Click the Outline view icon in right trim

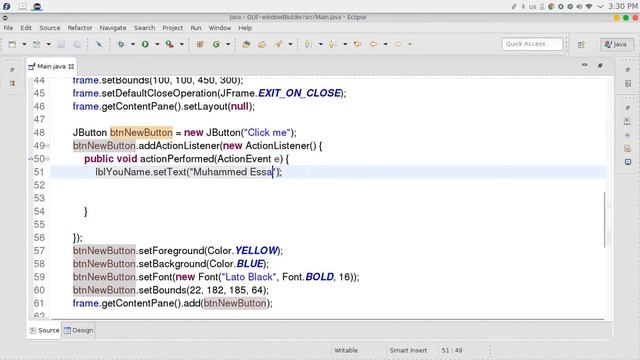pyautogui.click(x=628, y=83)
